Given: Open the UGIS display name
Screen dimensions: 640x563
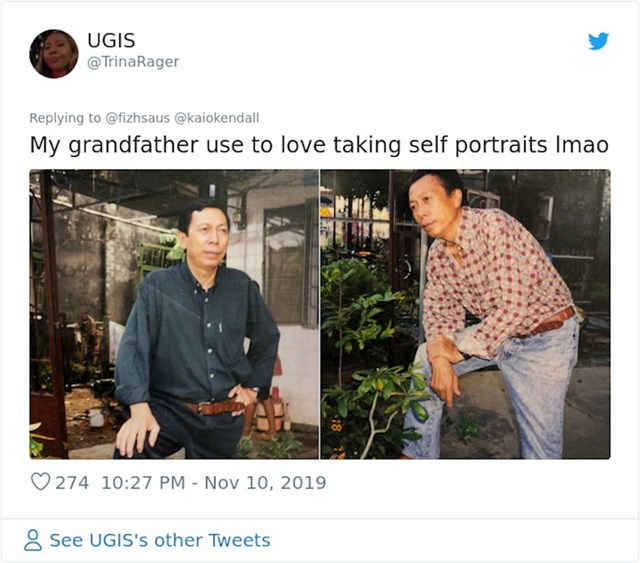Looking at the screenshot, I should click(x=111, y=40).
